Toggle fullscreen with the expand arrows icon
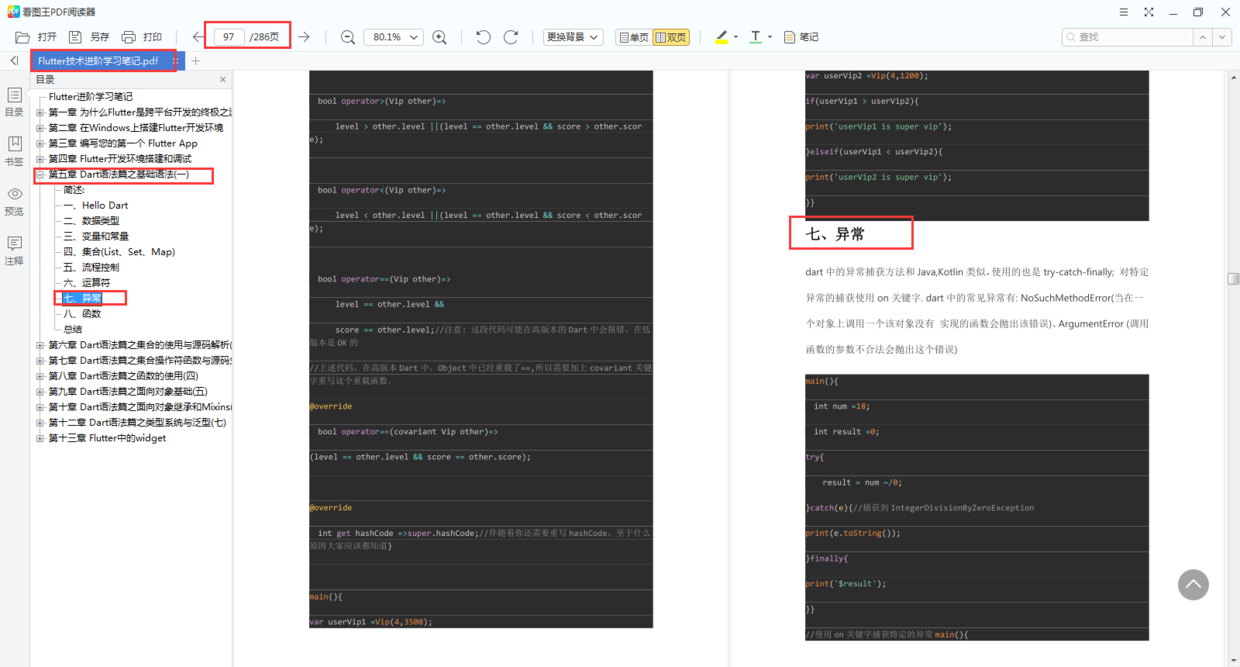Viewport: 1240px width, 667px height. [1148, 12]
